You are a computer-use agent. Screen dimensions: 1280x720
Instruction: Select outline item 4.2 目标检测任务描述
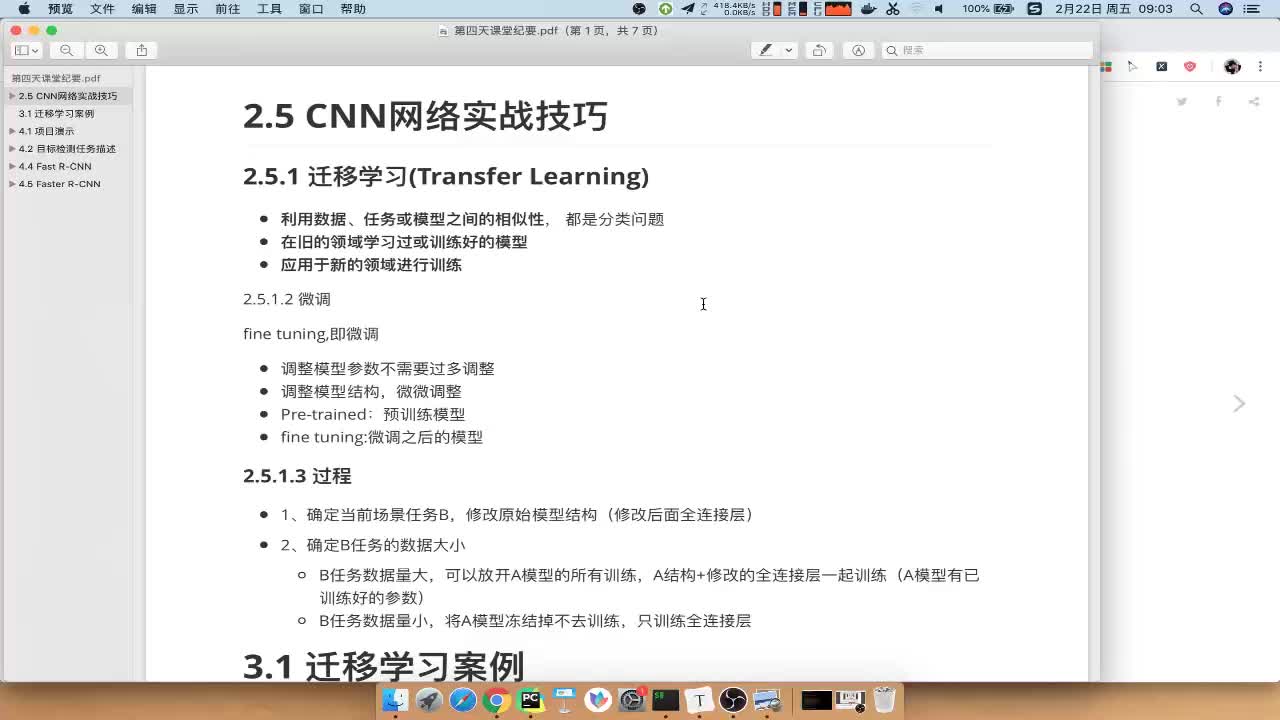tap(67, 149)
